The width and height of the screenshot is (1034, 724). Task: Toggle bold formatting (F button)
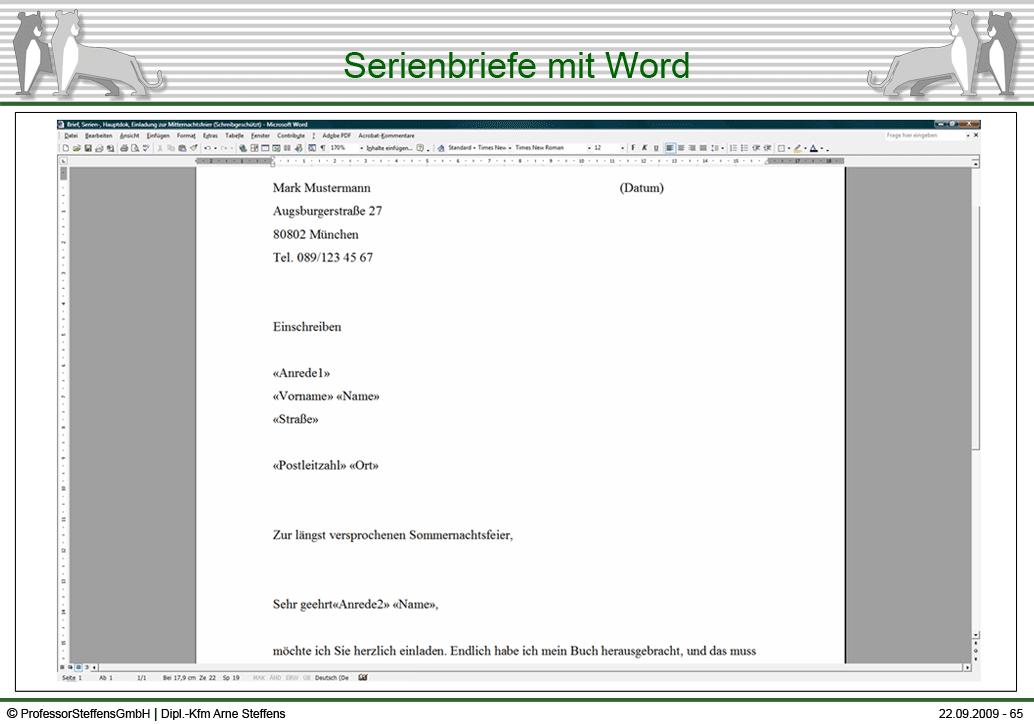[x=633, y=148]
